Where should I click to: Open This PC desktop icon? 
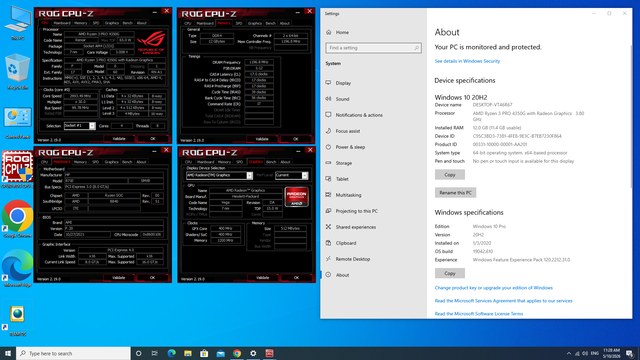[18, 23]
